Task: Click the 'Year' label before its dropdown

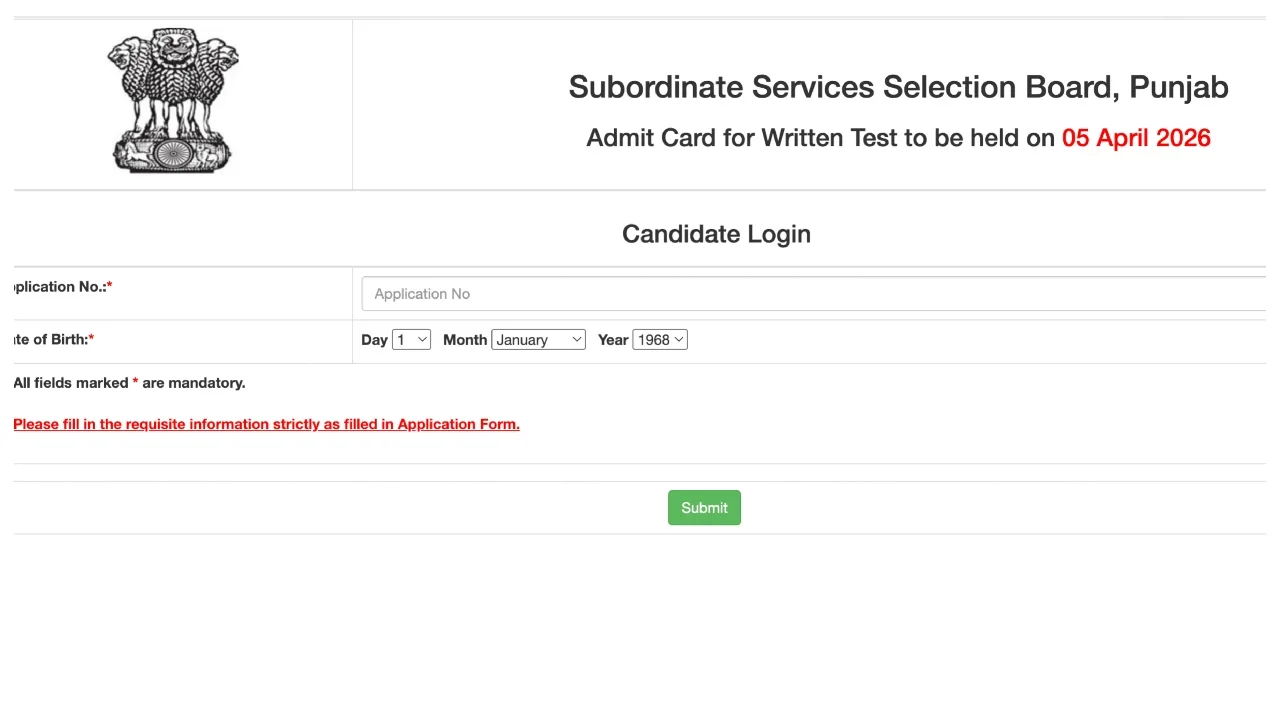Action: point(612,340)
